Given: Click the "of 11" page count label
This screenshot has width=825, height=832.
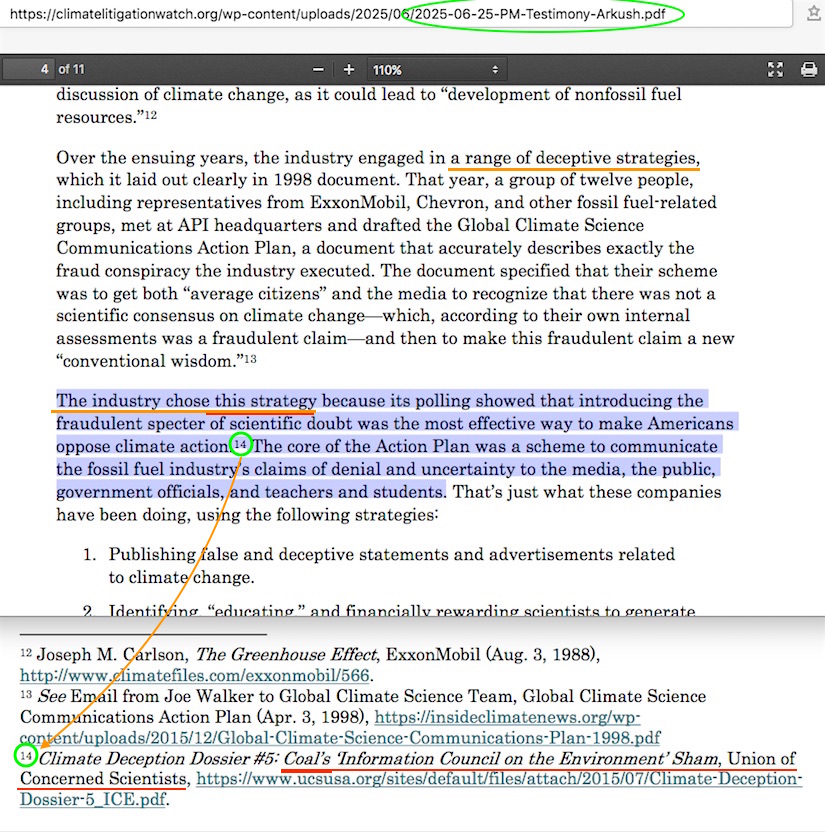Looking at the screenshot, I should point(71,70).
